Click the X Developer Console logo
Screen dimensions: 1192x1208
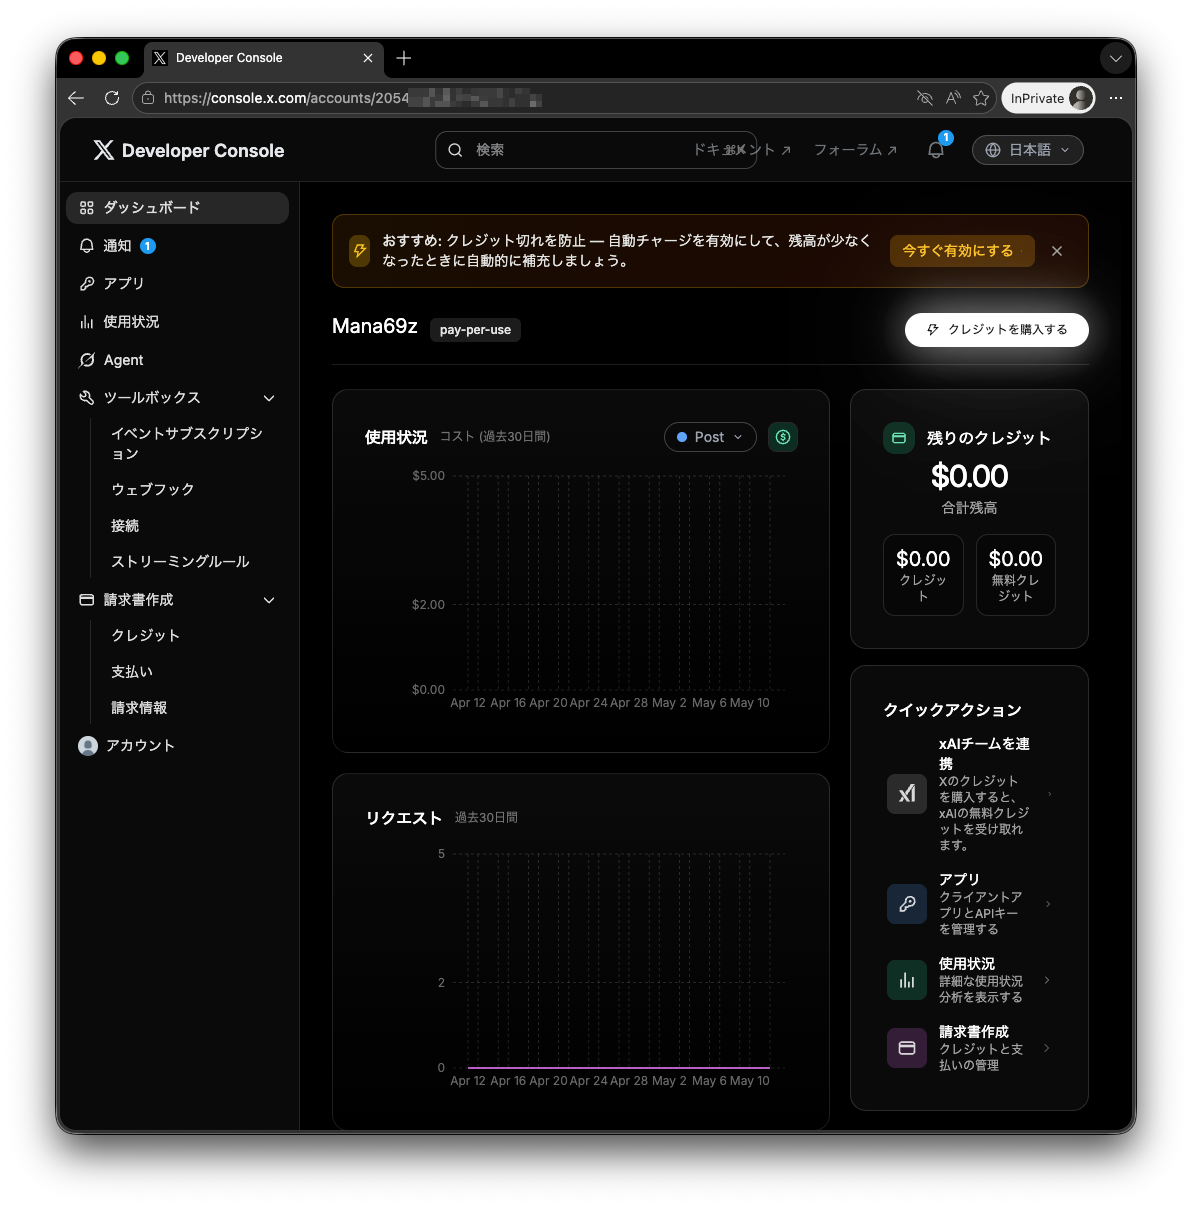[x=189, y=151]
